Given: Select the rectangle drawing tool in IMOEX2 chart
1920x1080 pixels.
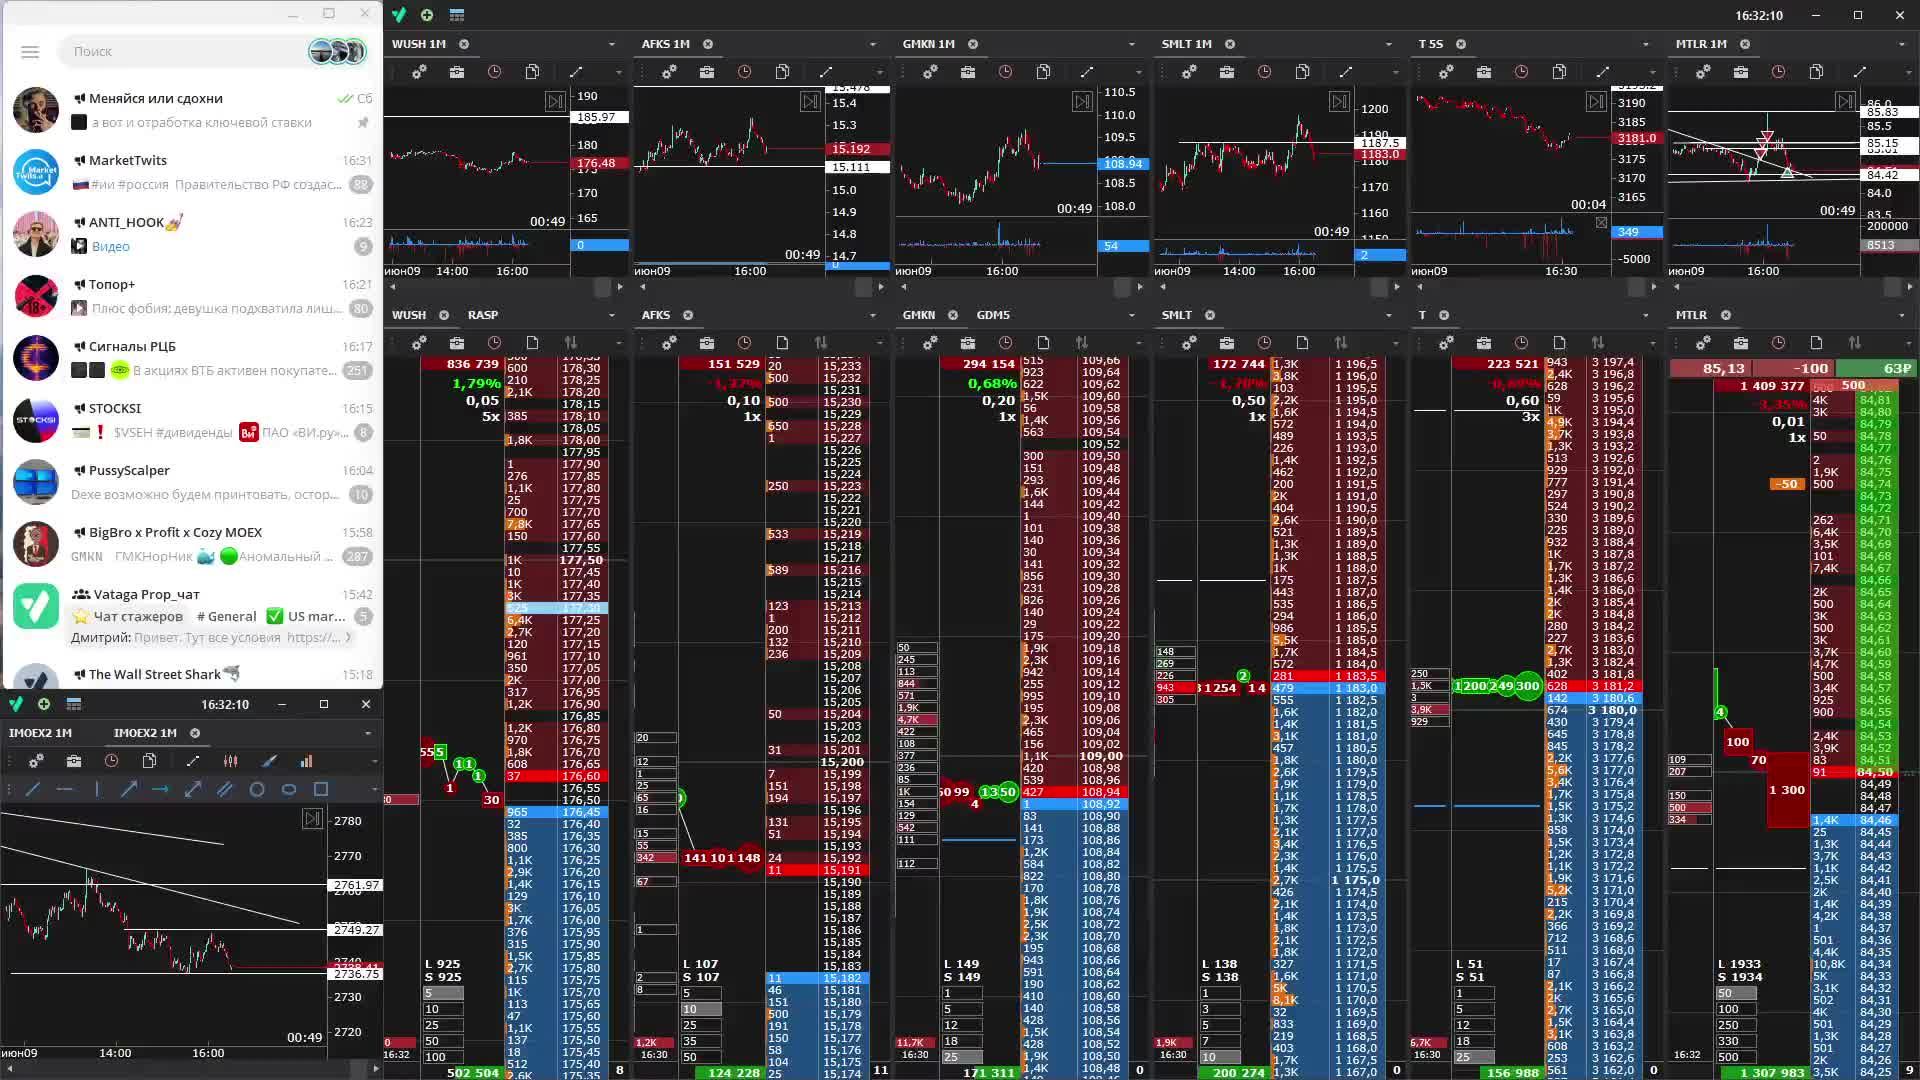Looking at the screenshot, I should tap(321, 789).
